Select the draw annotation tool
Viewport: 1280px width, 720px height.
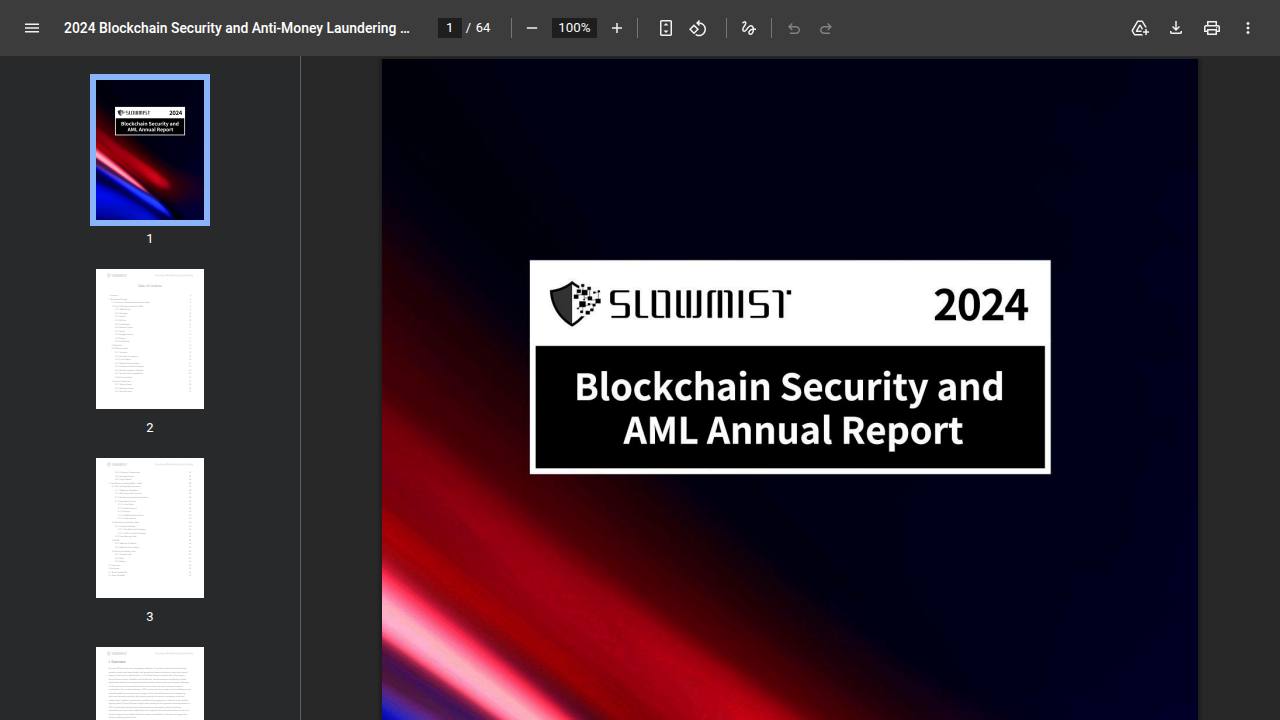[x=748, y=28]
